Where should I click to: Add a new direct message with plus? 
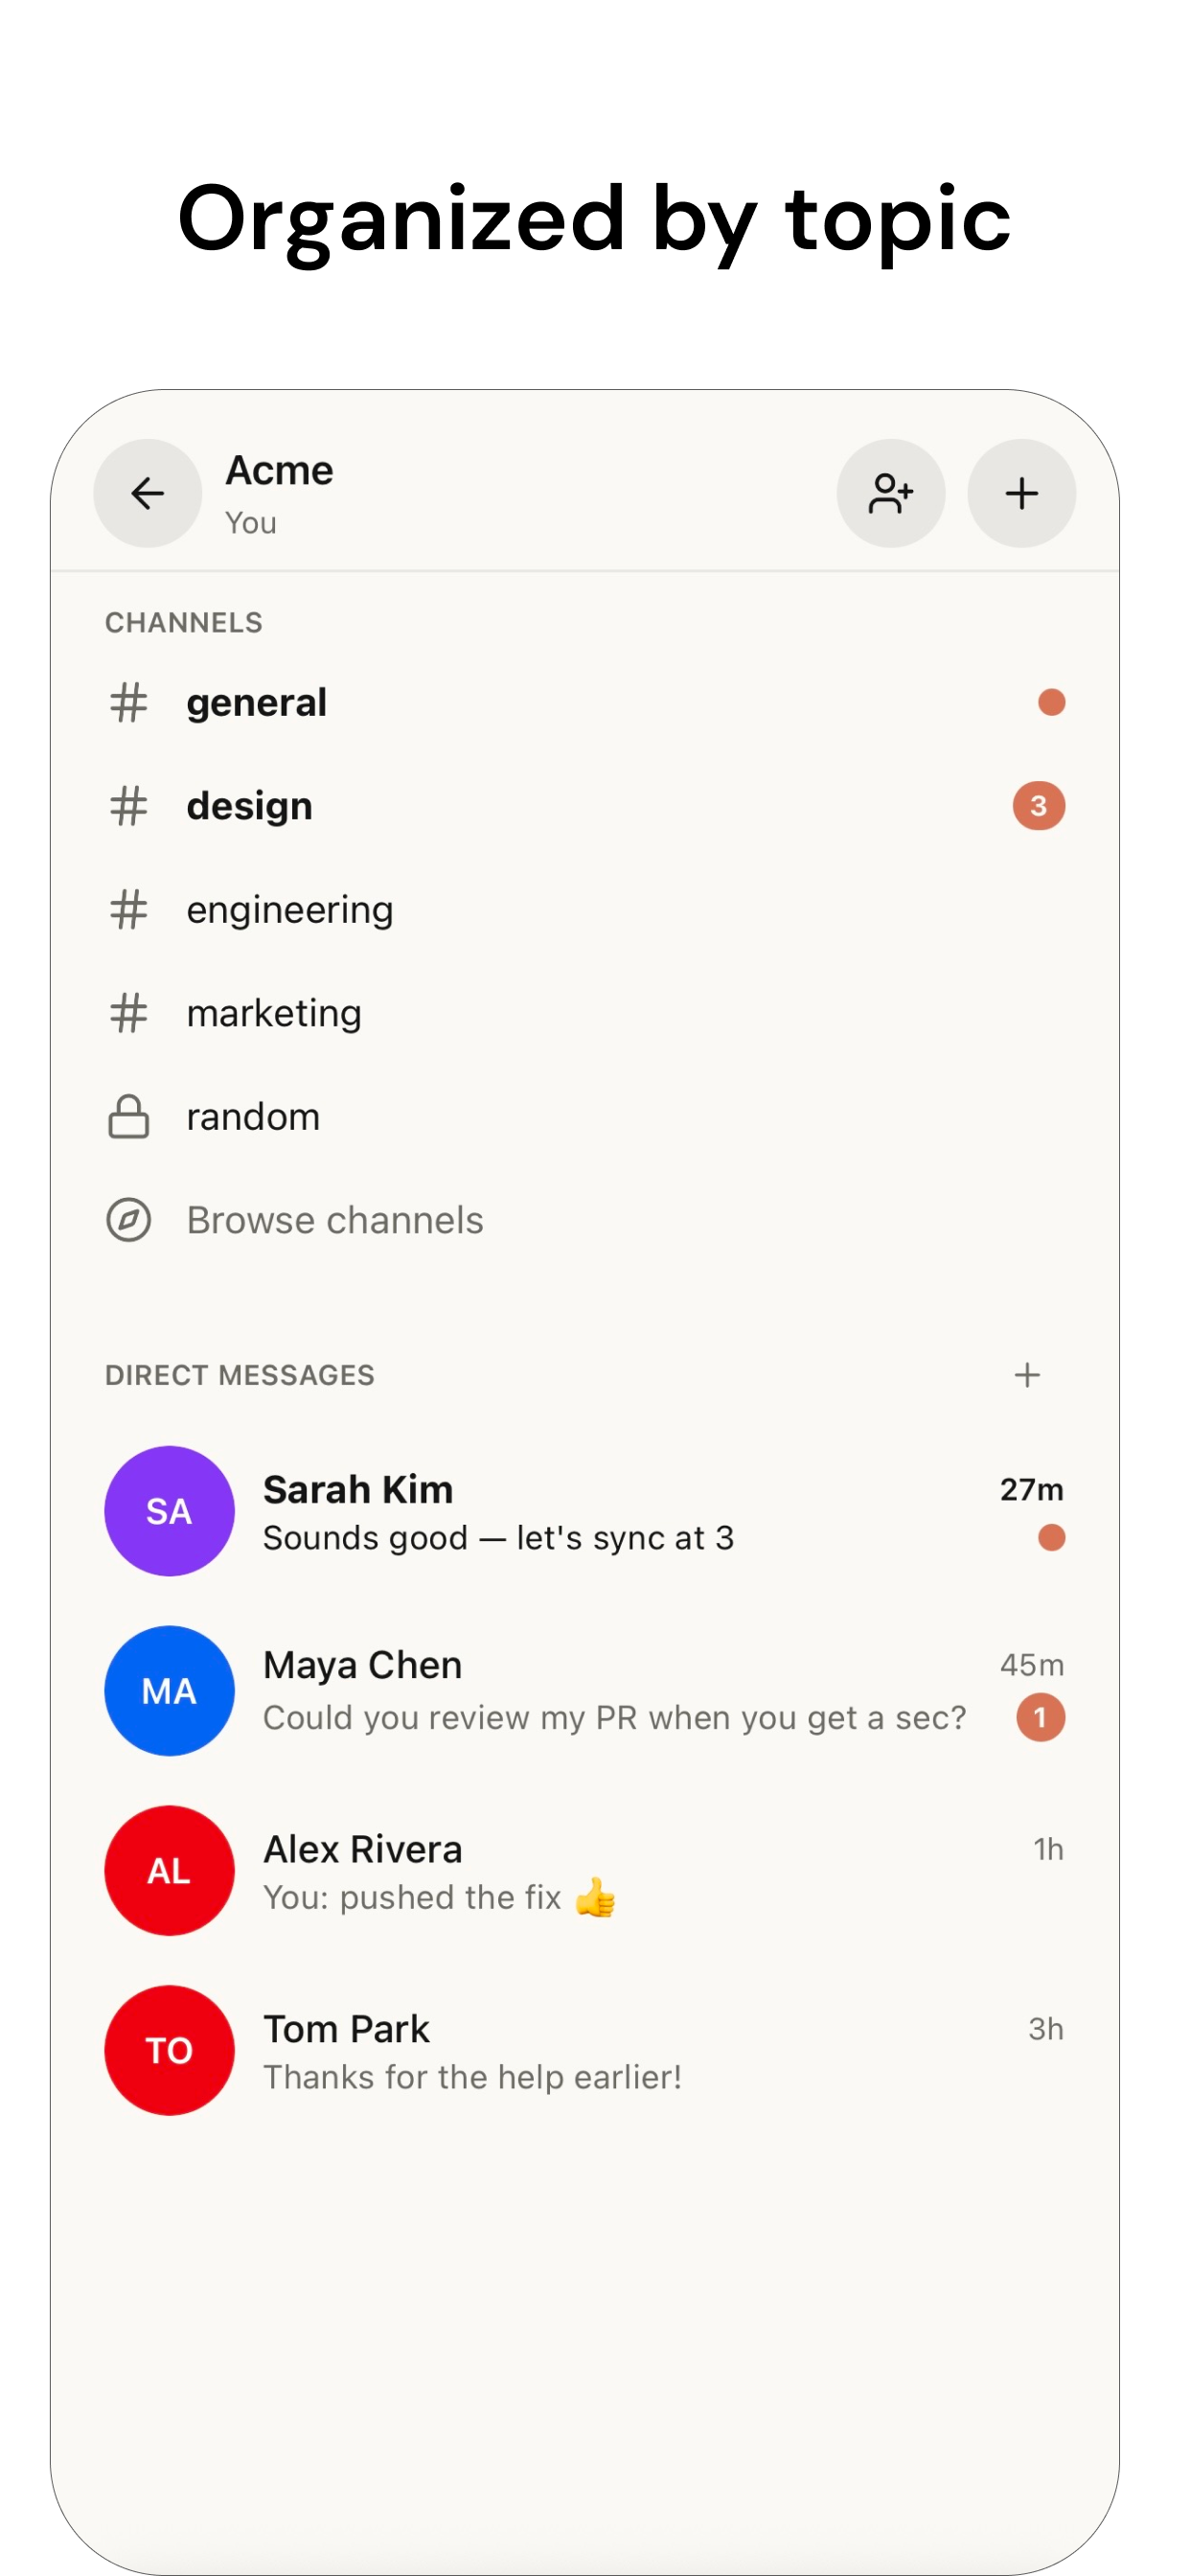(x=1026, y=1375)
